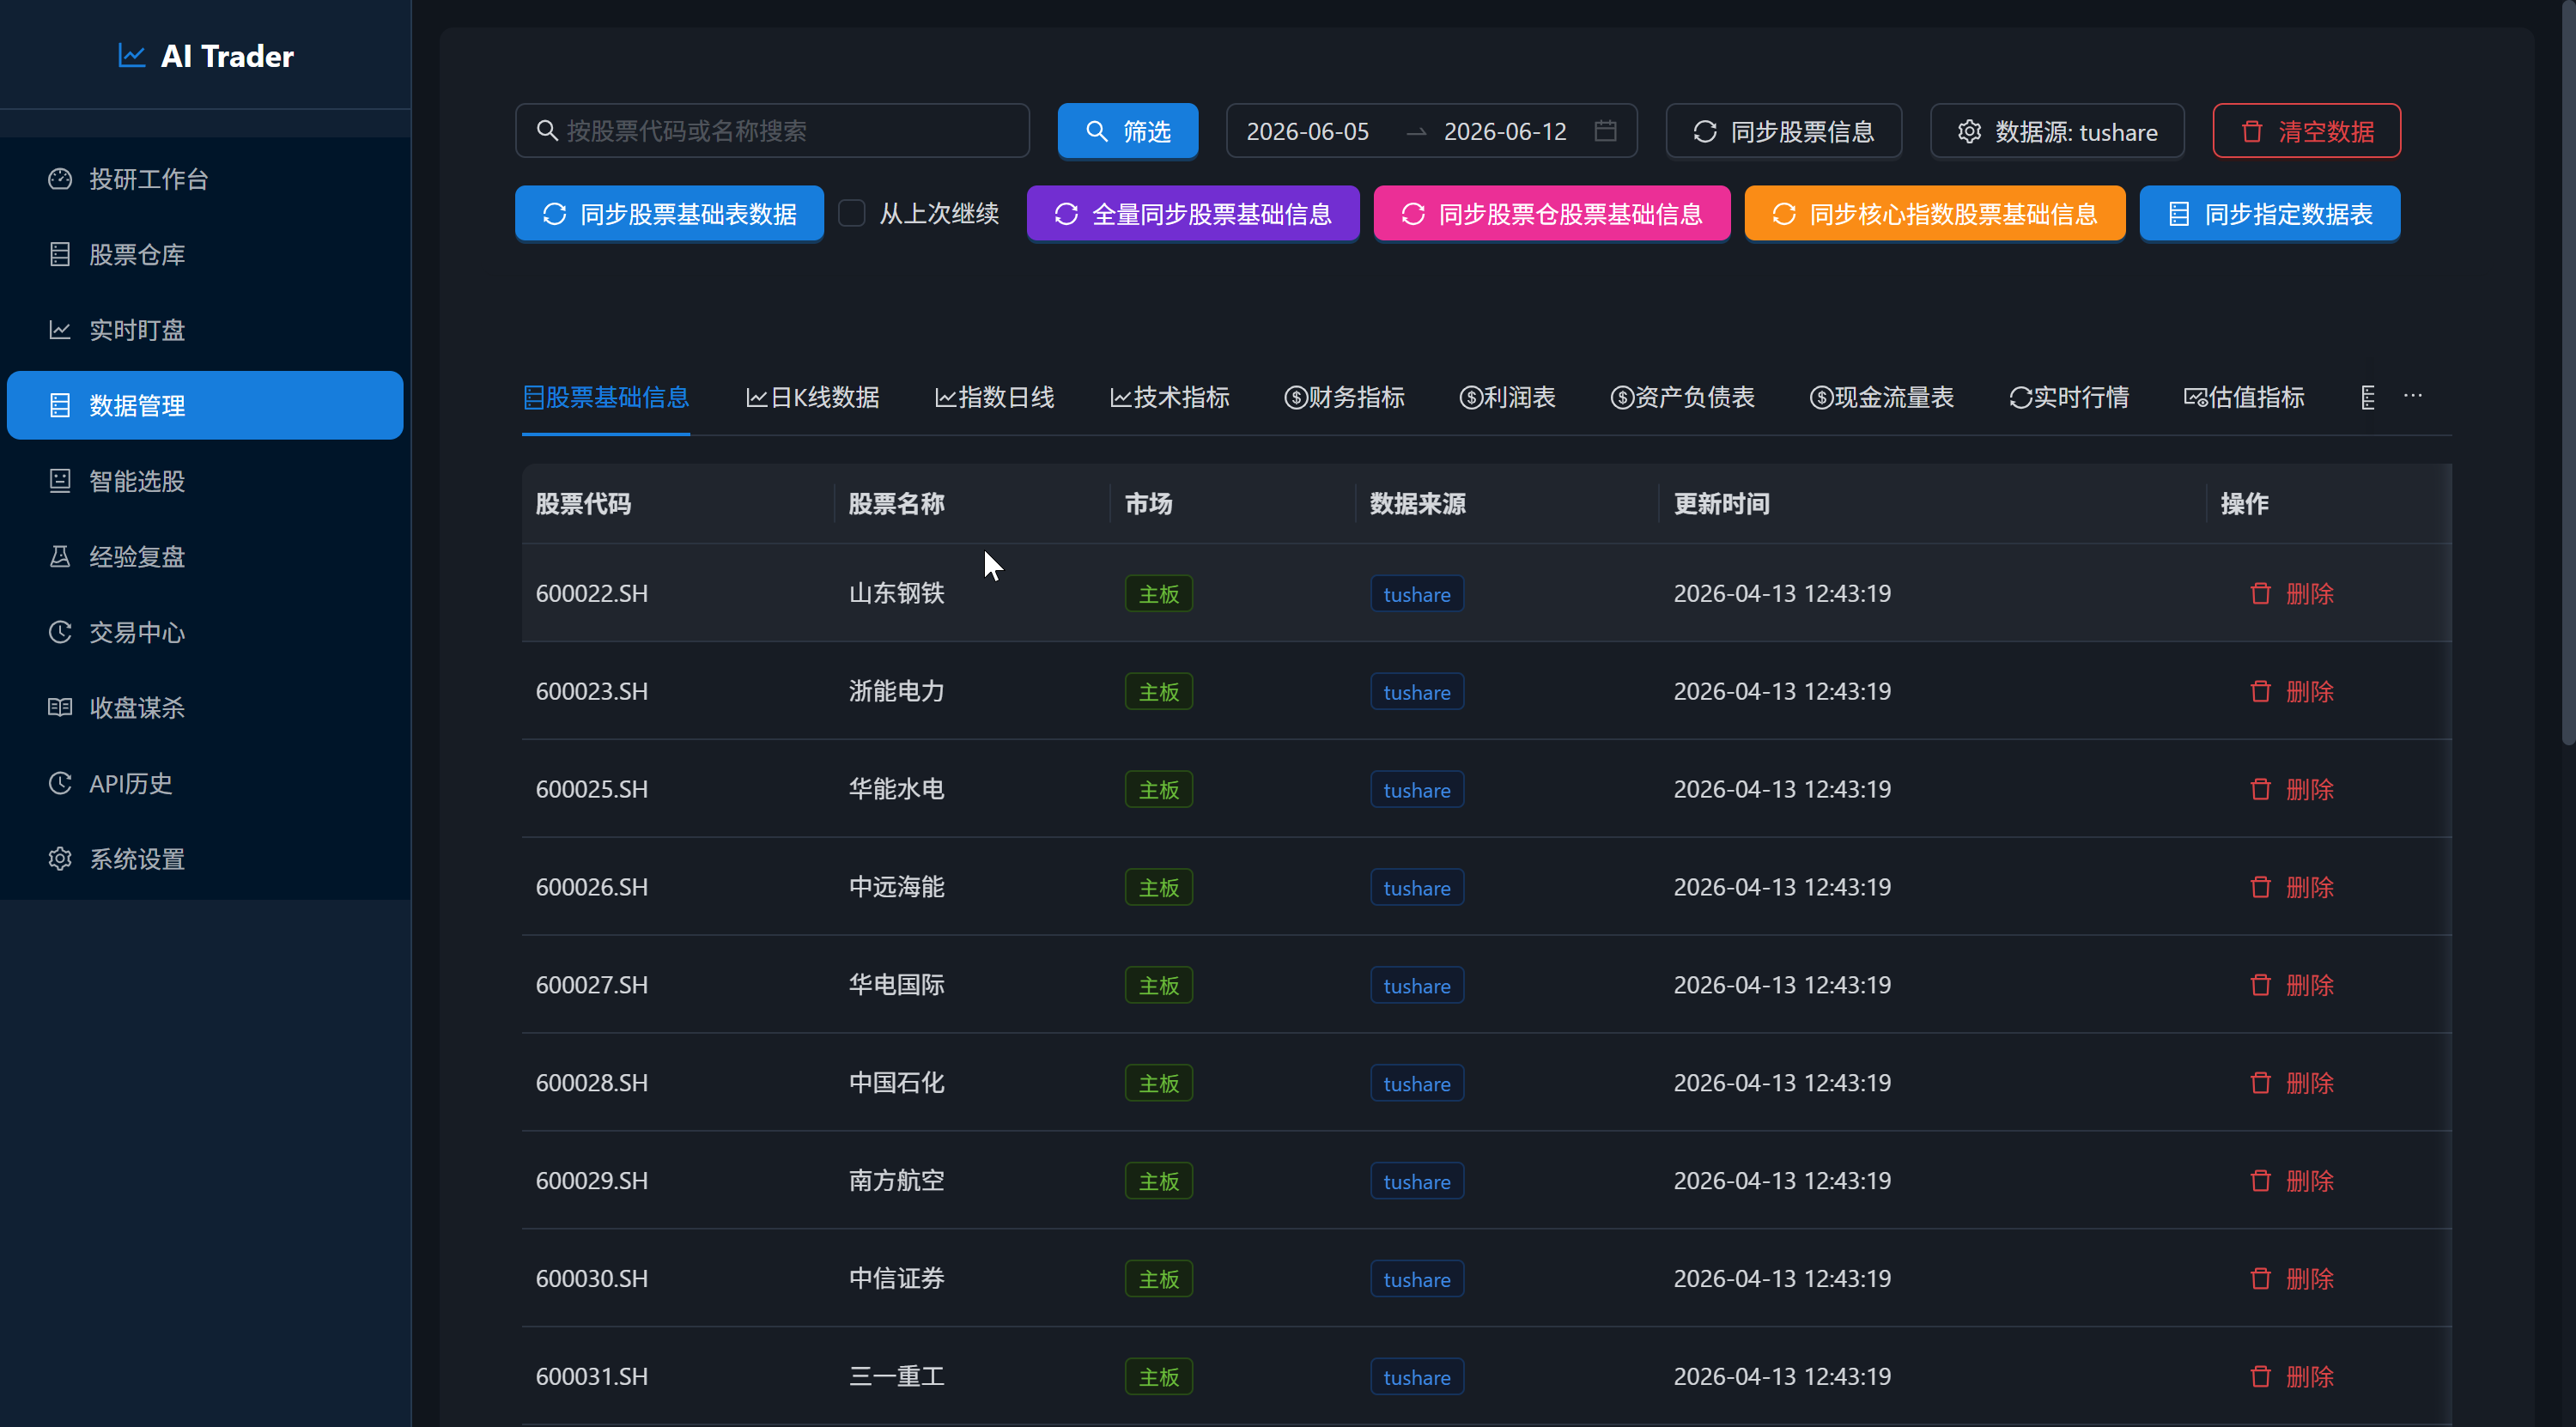Switch to 现金流量表 tab
2576x1427 pixels.
pyautogui.click(x=1881, y=397)
